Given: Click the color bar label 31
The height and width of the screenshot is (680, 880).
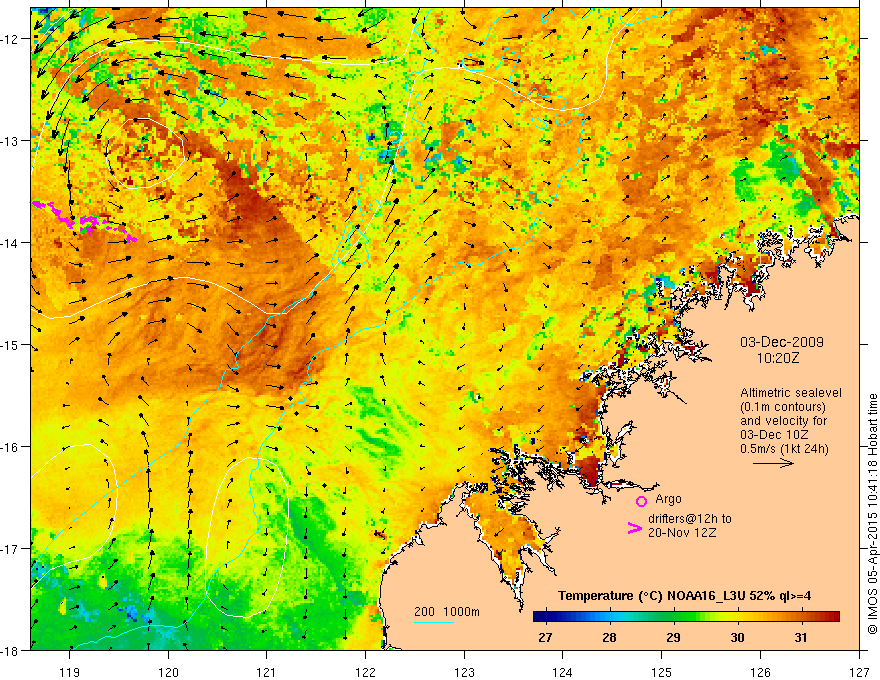Looking at the screenshot, I should point(801,638).
